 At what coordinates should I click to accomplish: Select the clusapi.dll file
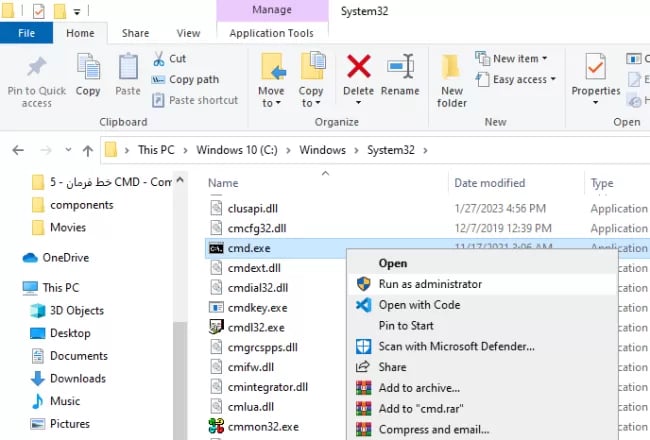pyautogui.click(x=252, y=208)
